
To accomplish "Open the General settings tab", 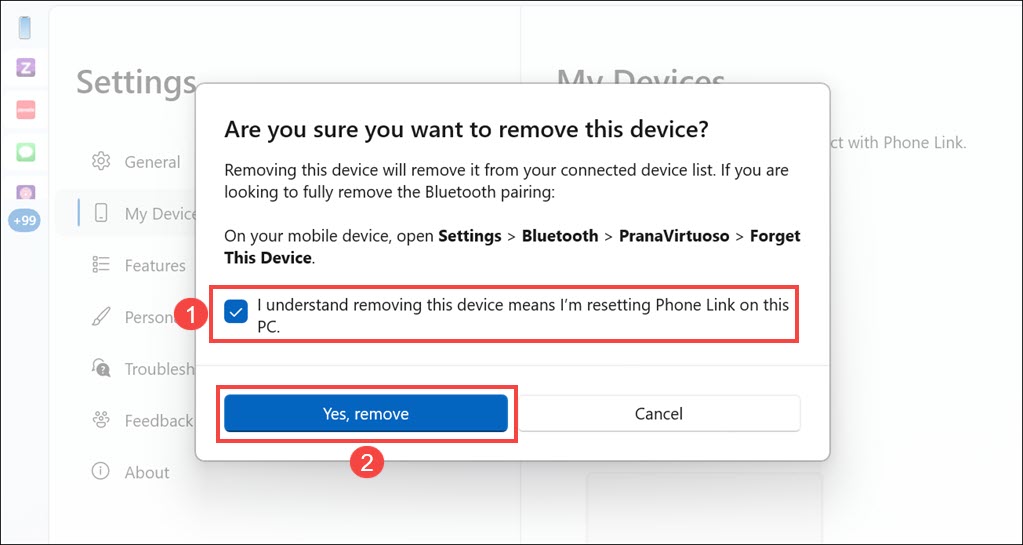I will tap(152, 162).
